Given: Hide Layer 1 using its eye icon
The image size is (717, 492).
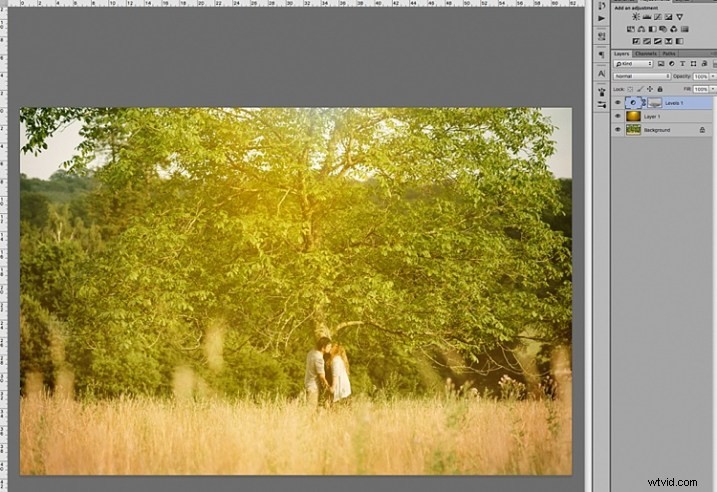Looking at the screenshot, I should [618, 116].
